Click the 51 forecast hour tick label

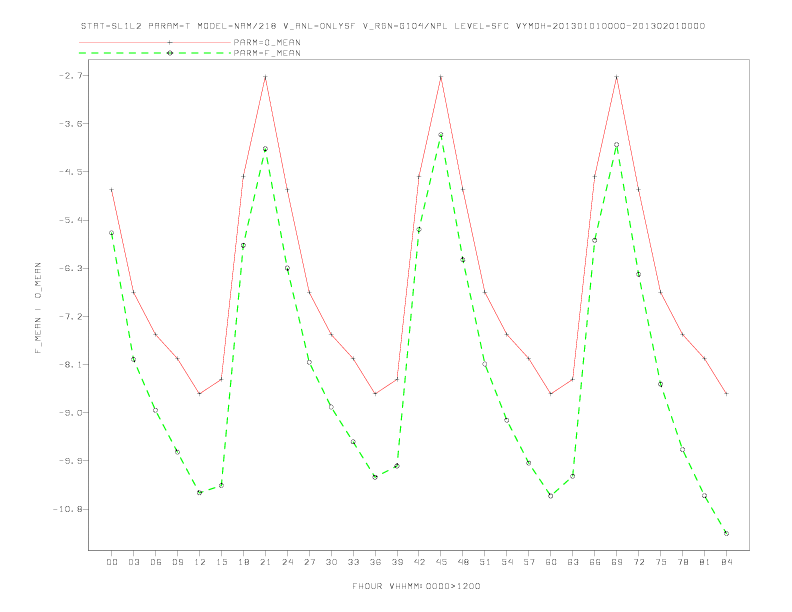tap(485, 562)
